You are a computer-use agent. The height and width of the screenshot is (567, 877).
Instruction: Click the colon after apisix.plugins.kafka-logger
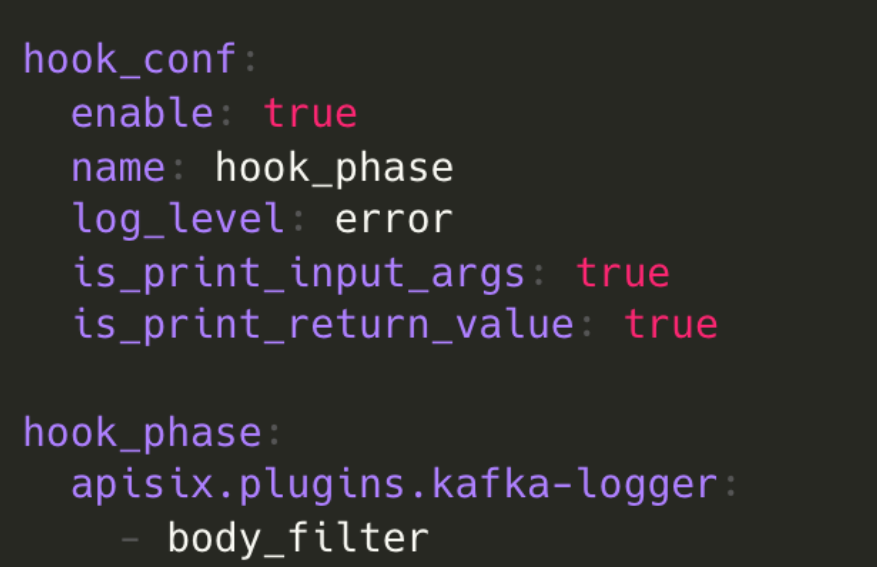click(731, 485)
